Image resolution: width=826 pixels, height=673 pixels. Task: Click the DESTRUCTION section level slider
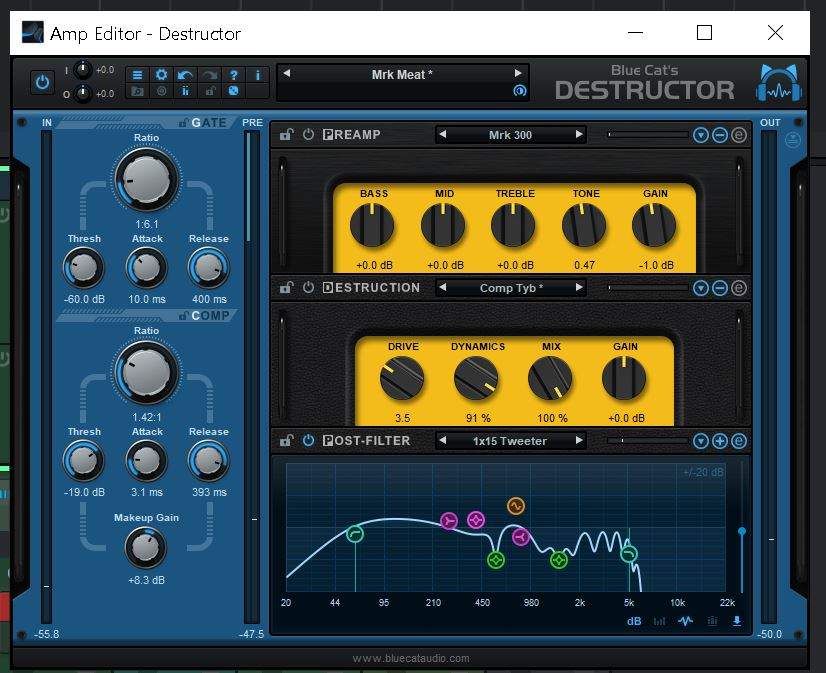point(647,288)
